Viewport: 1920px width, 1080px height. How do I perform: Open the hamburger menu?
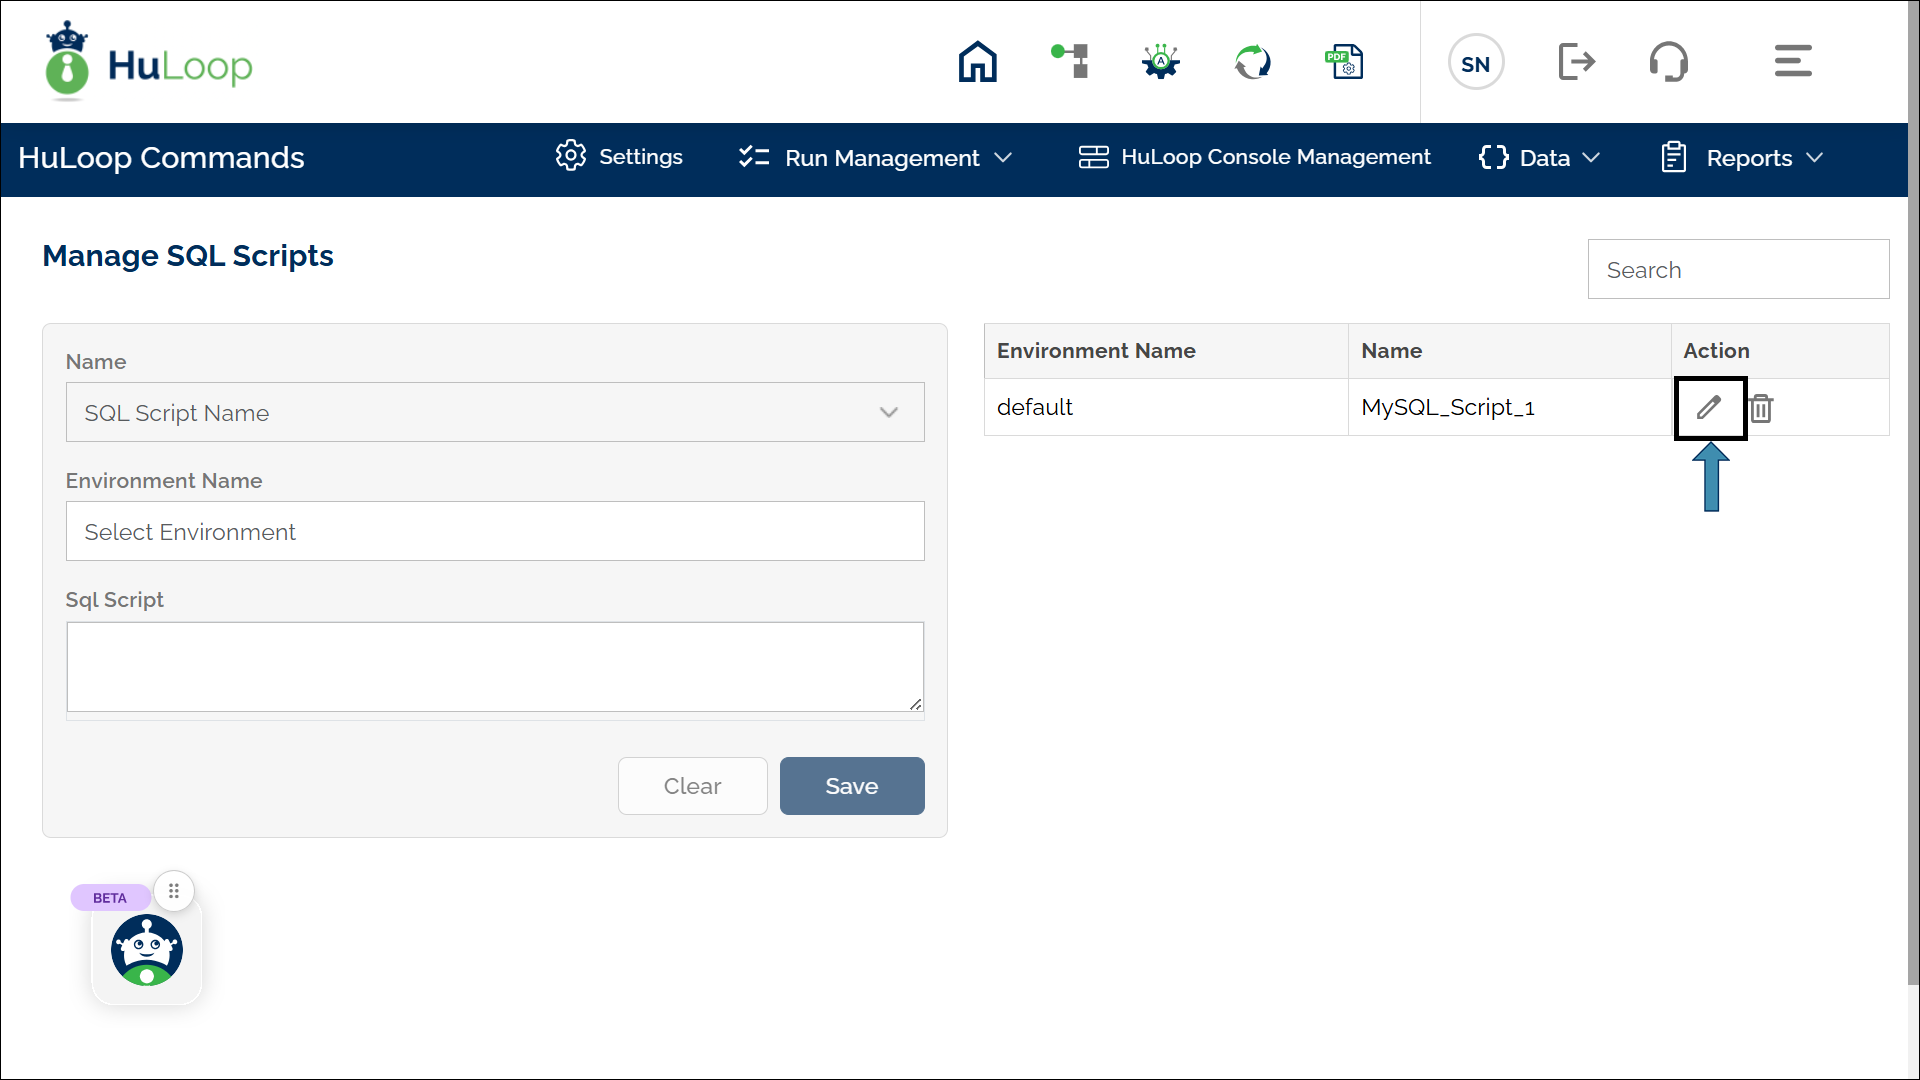pos(1793,61)
